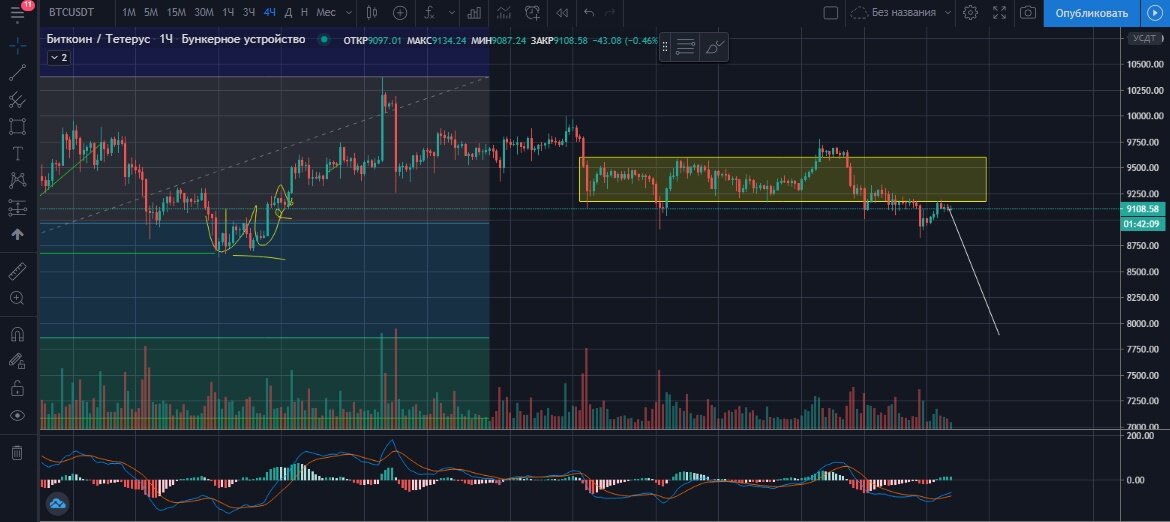Create an alert with alarm clock icon
The height and width of the screenshot is (522, 1170).
pyautogui.click(x=533, y=13)
